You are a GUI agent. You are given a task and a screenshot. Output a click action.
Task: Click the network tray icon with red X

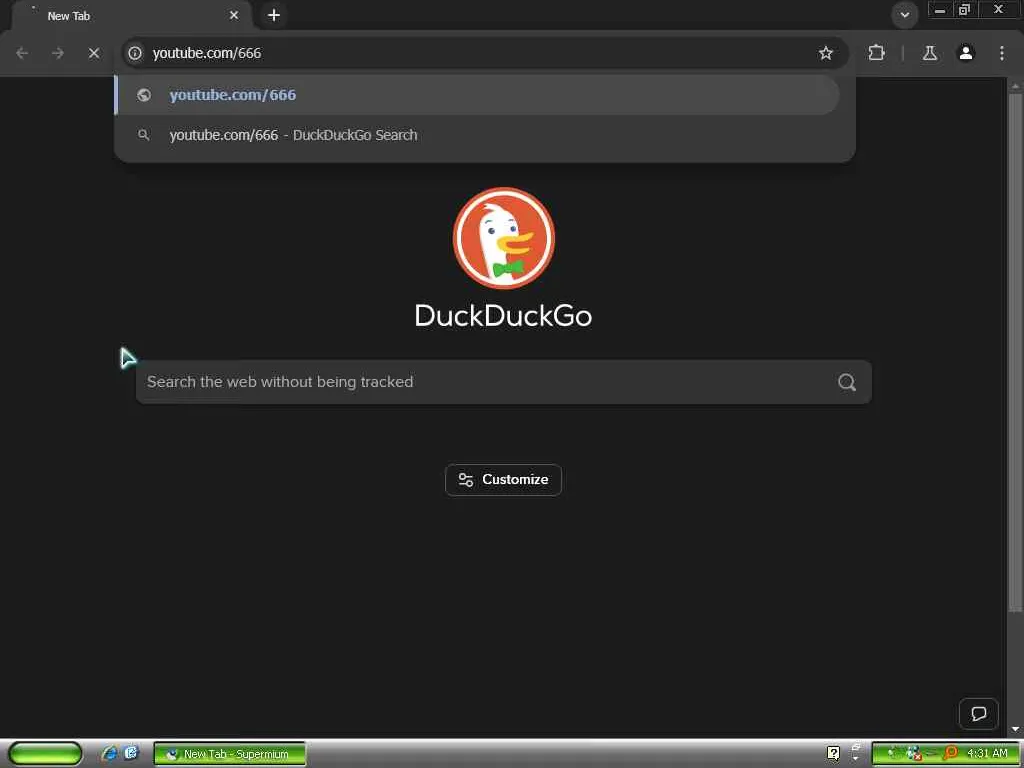click(x=914, y=754)
